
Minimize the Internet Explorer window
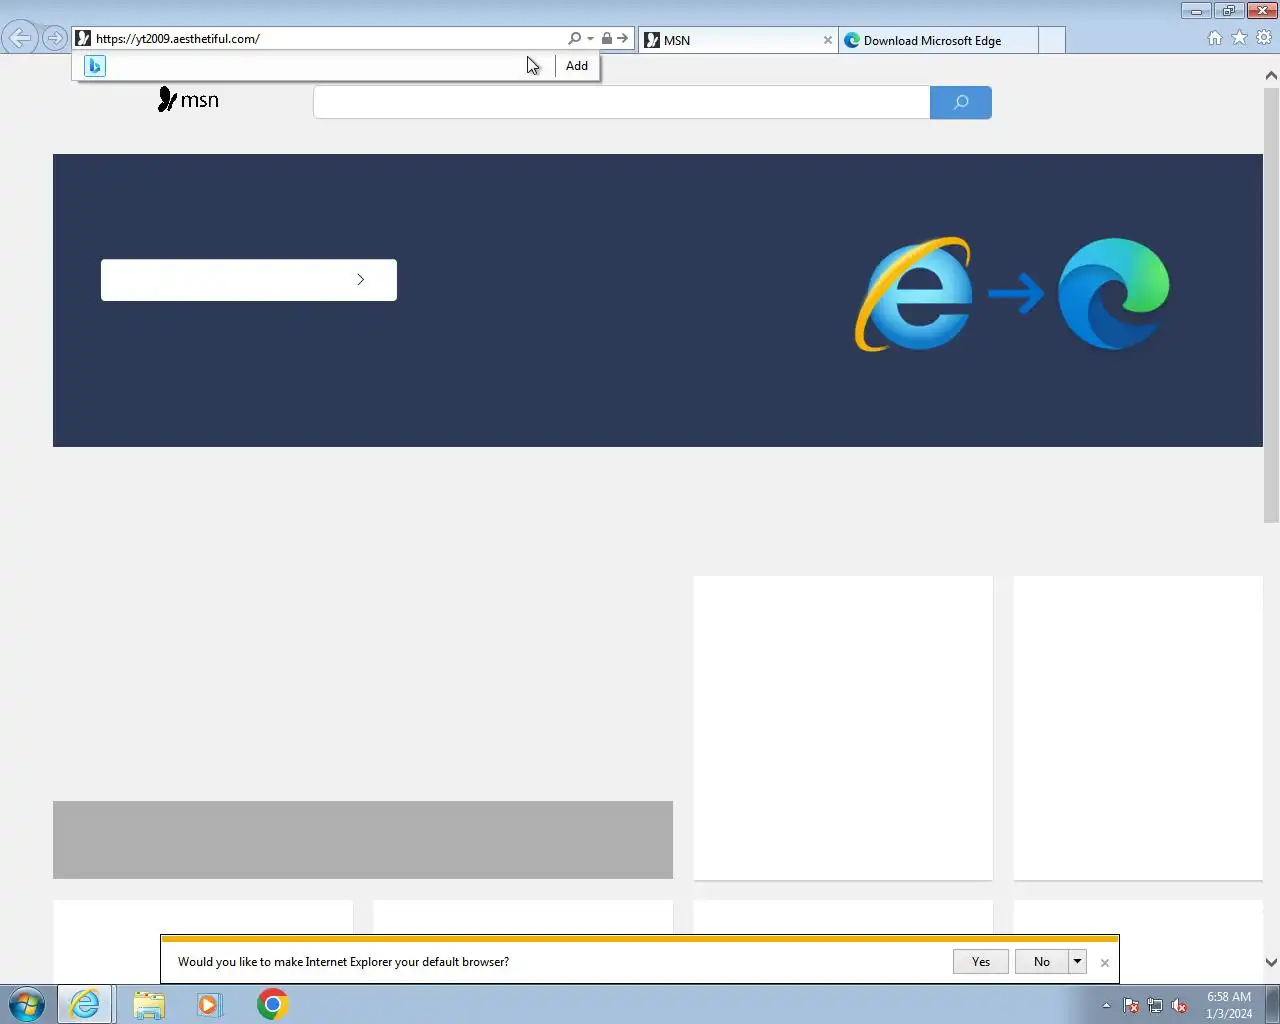(x=1196, y=11)
